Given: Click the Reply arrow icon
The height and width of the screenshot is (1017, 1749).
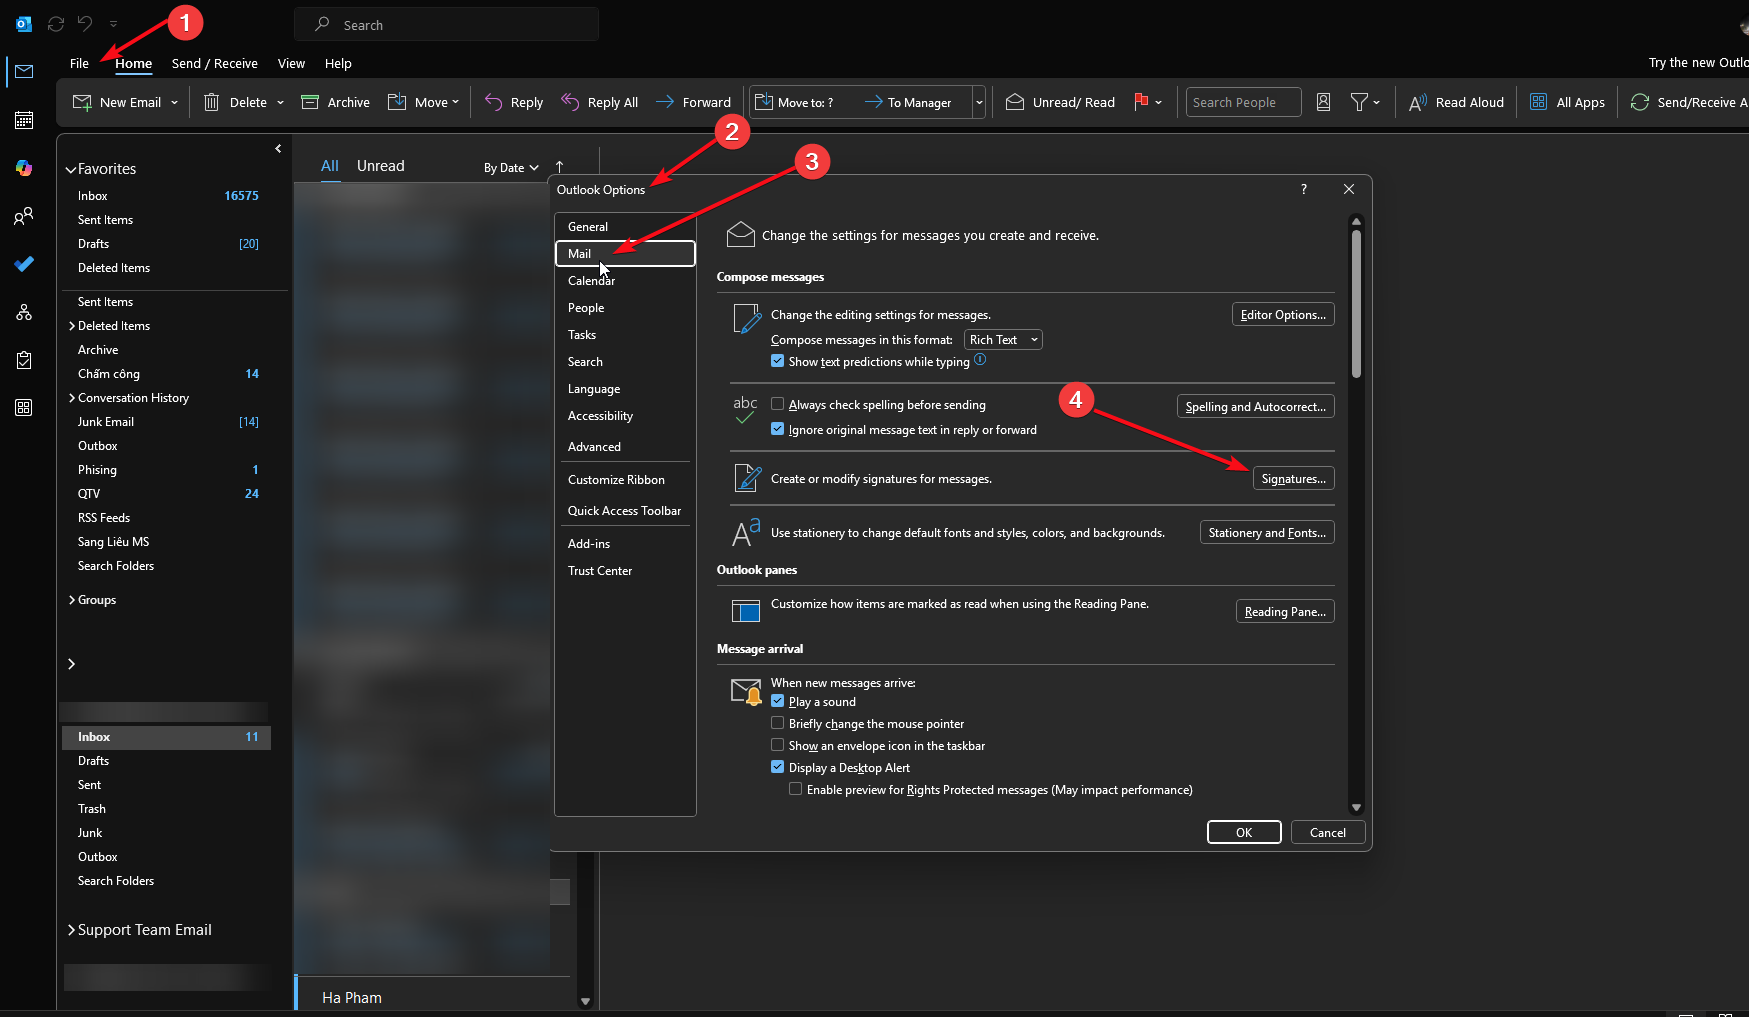Looking at the screenshot, I should tap(493, 102).
